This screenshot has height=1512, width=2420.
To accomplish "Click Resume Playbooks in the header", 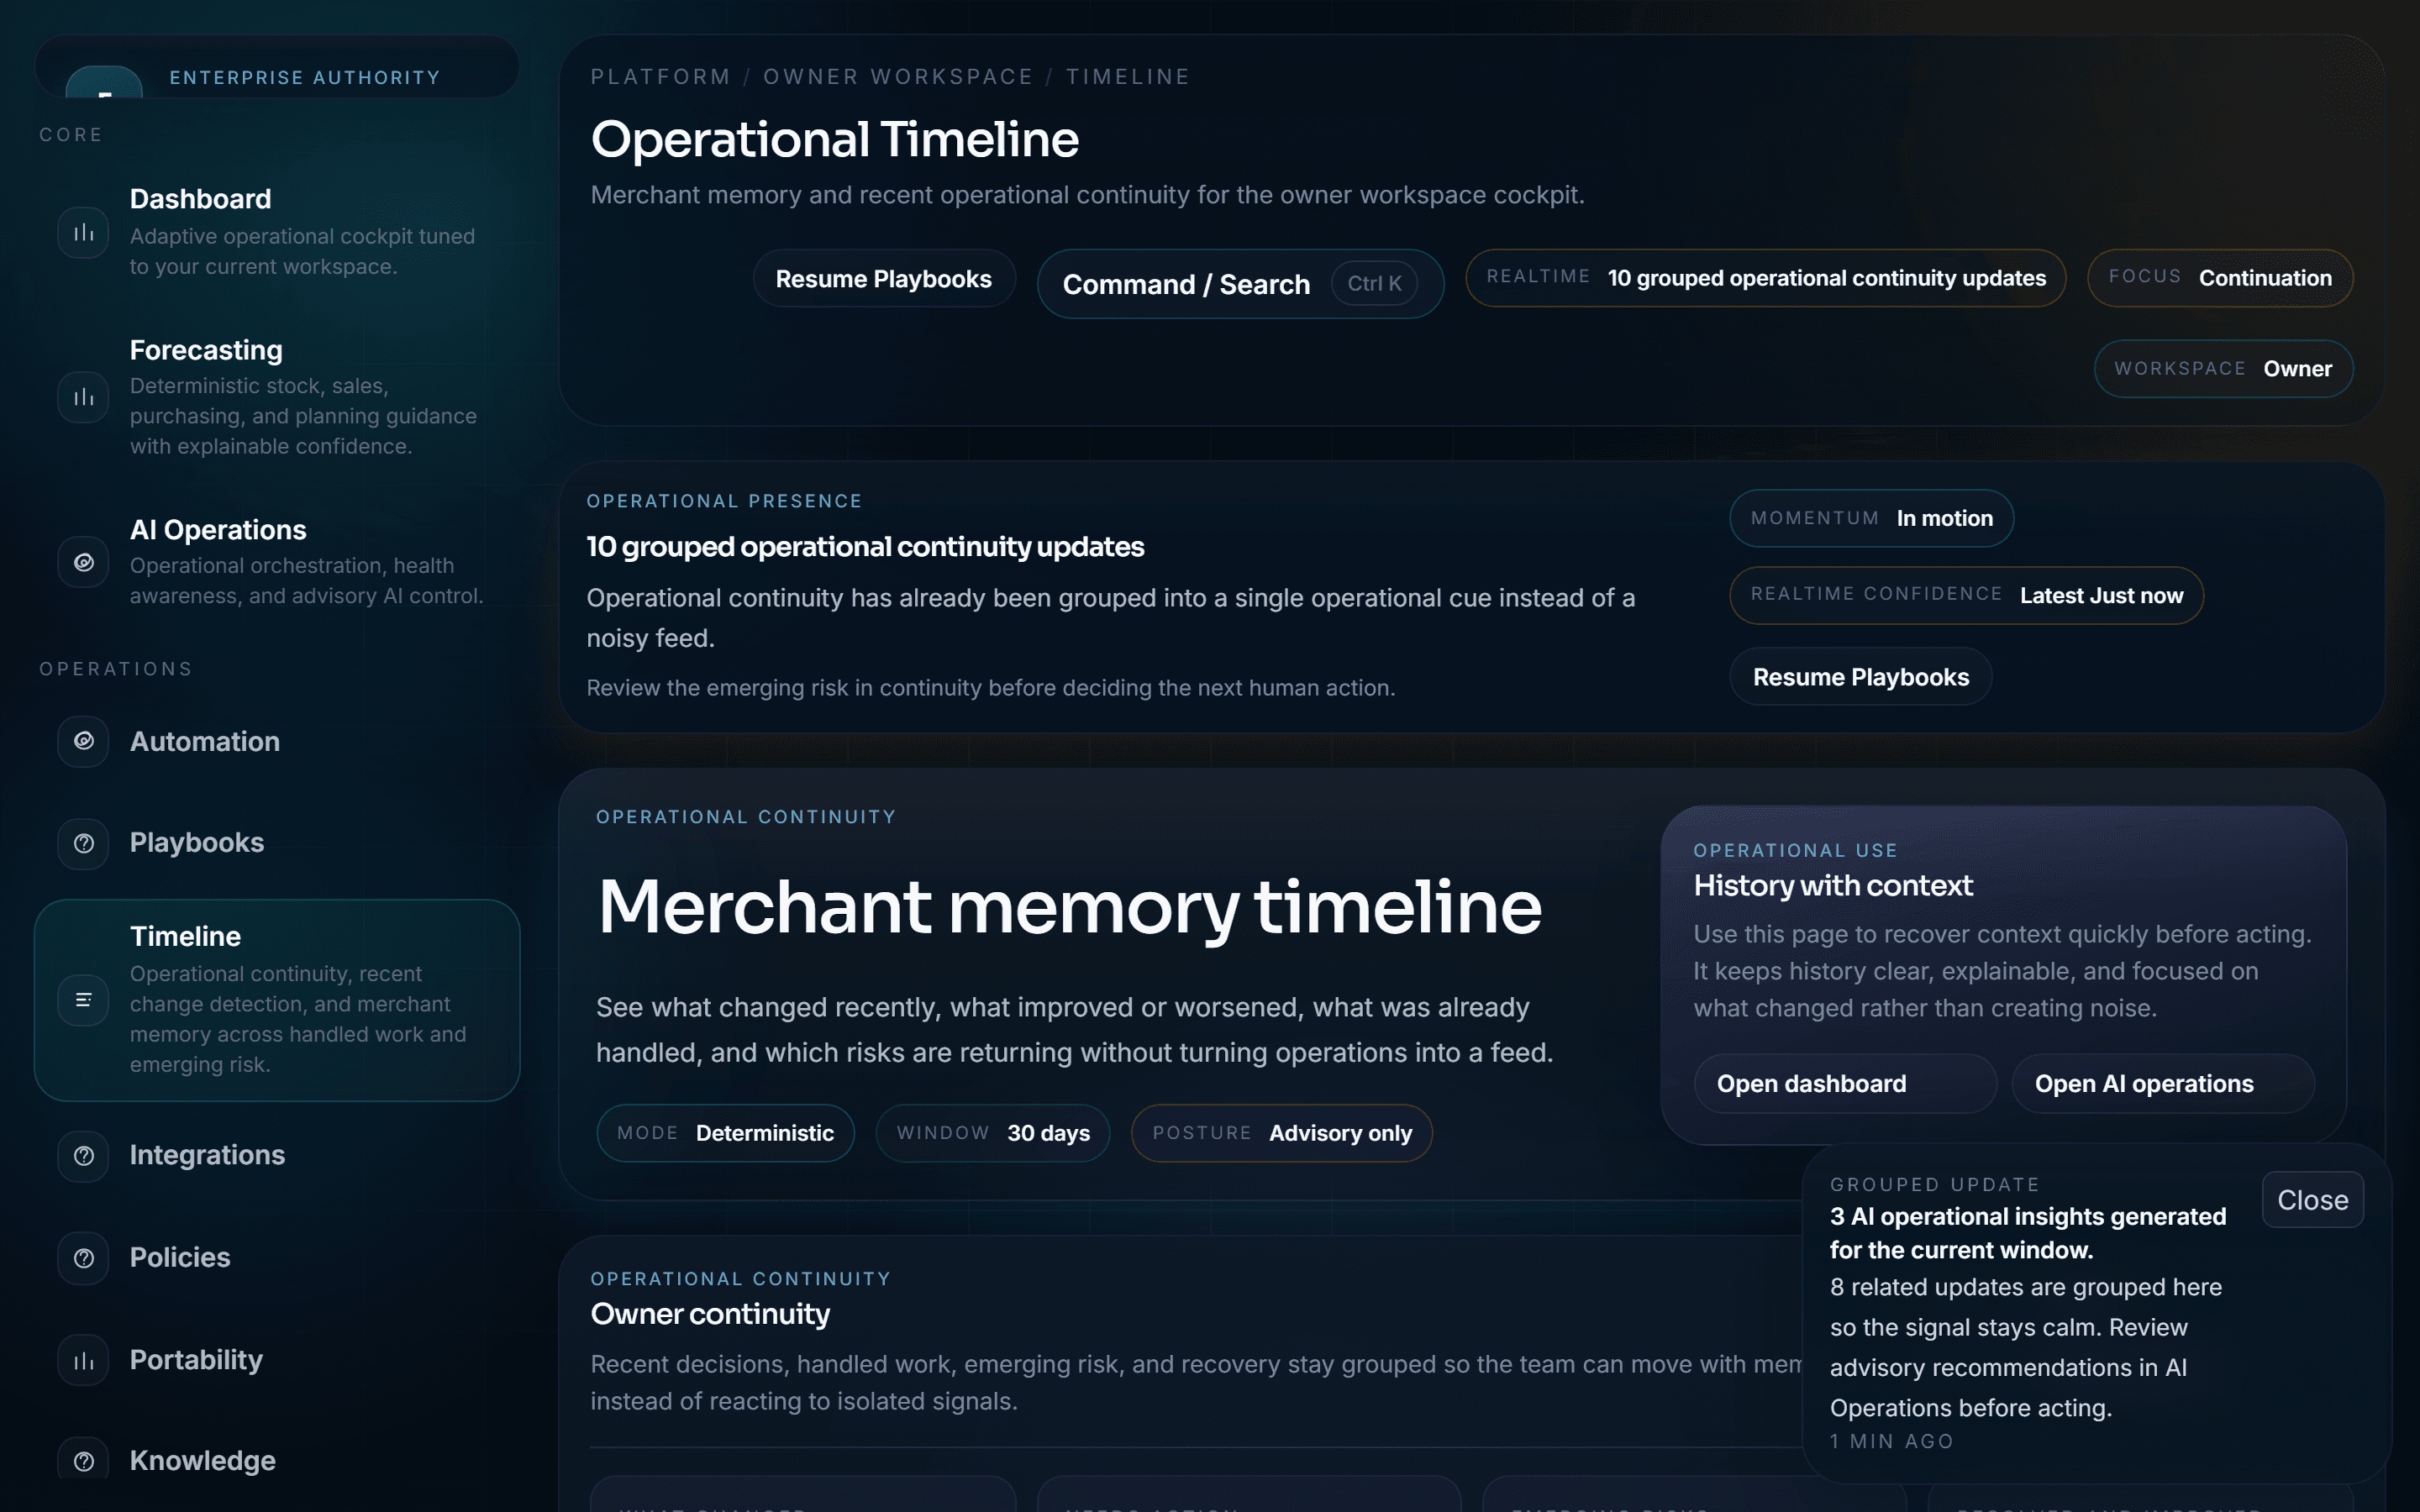I will pyautogui.click(x=884, y=279).
